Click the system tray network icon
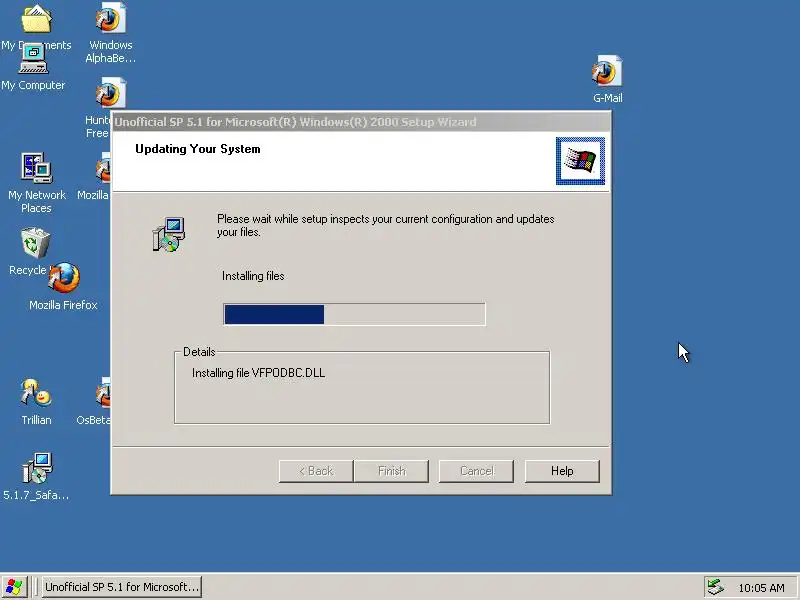Viewport: 800px width, 600px height. click(x=716, y=587)
